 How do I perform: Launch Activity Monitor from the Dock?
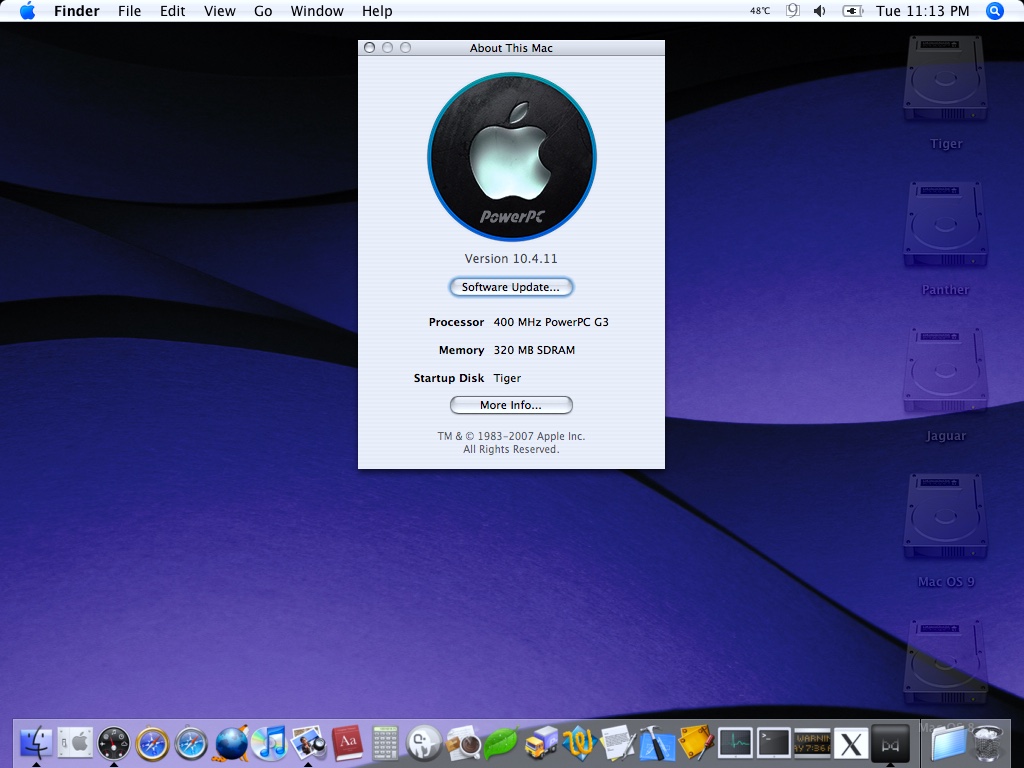point(735,743)
